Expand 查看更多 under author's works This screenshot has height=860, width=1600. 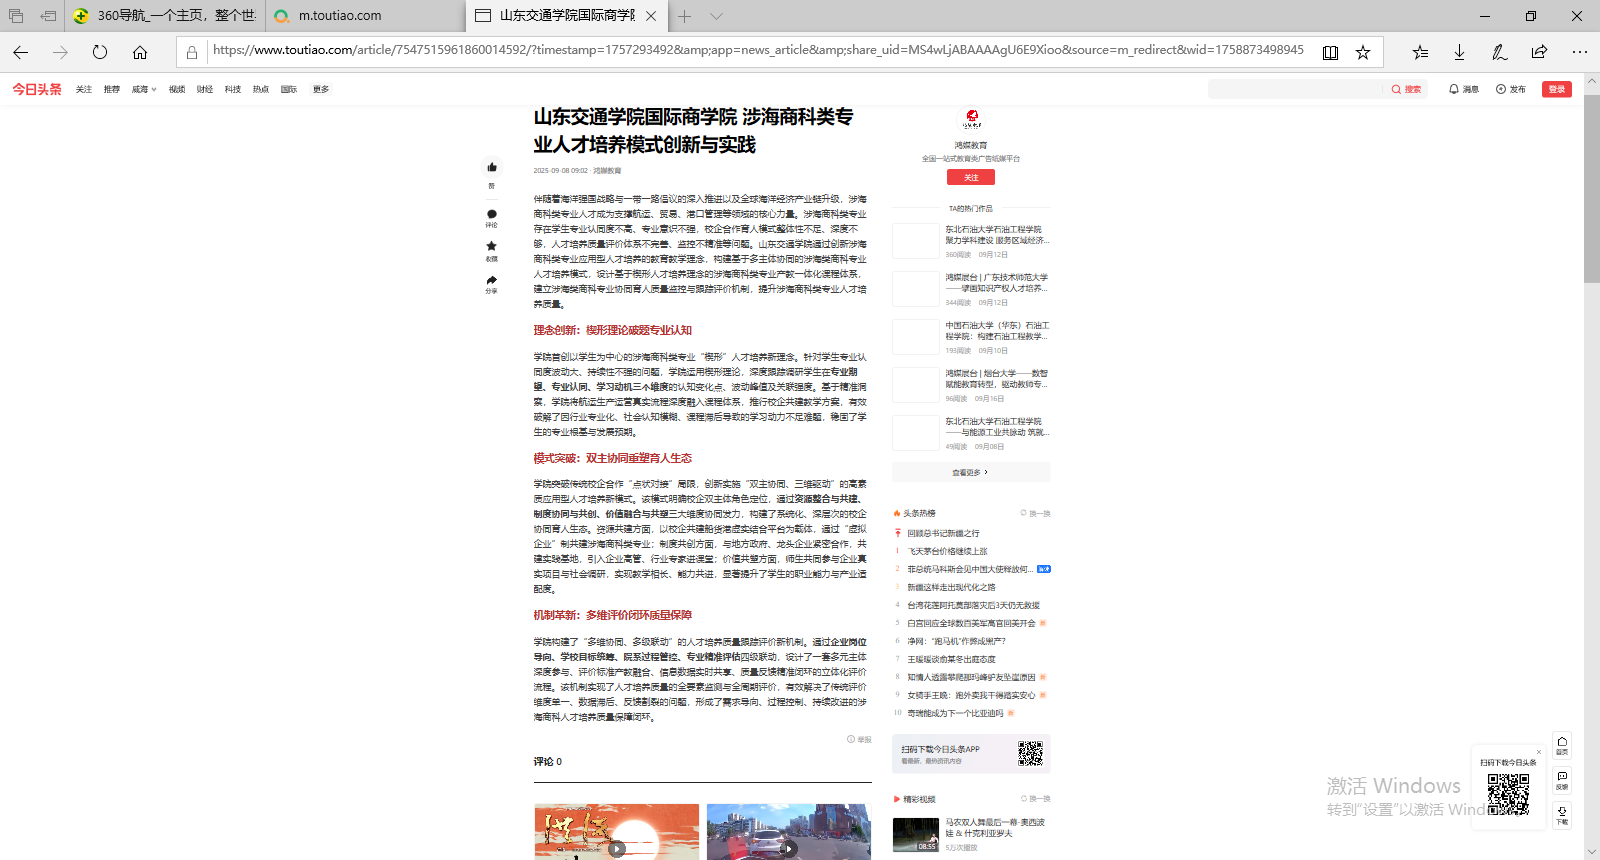pos(970,472)
